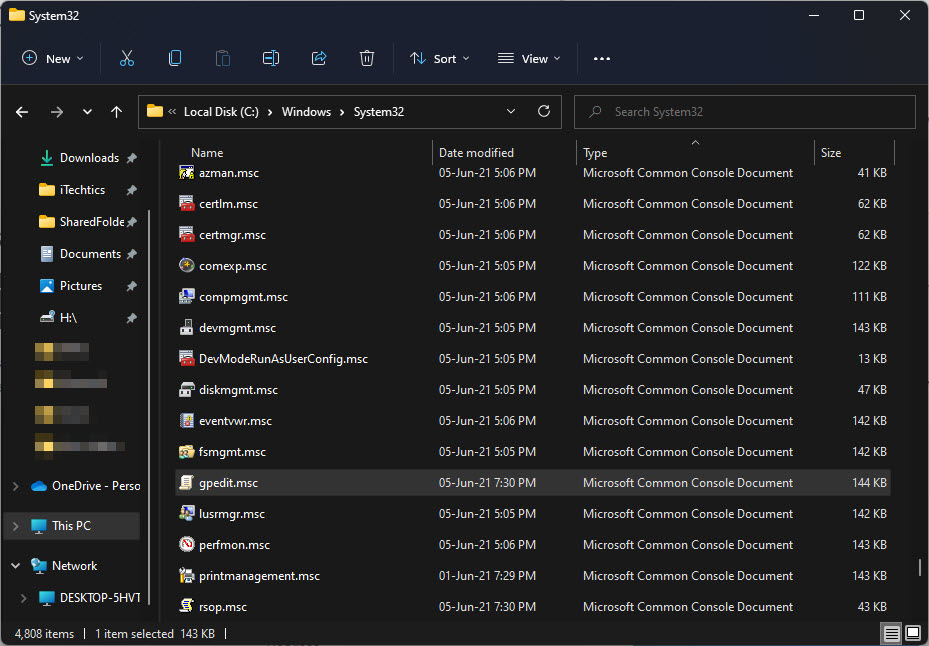Open the Sort dropdown menu
This screenshot has width=929, height=646.
(440, 58)
